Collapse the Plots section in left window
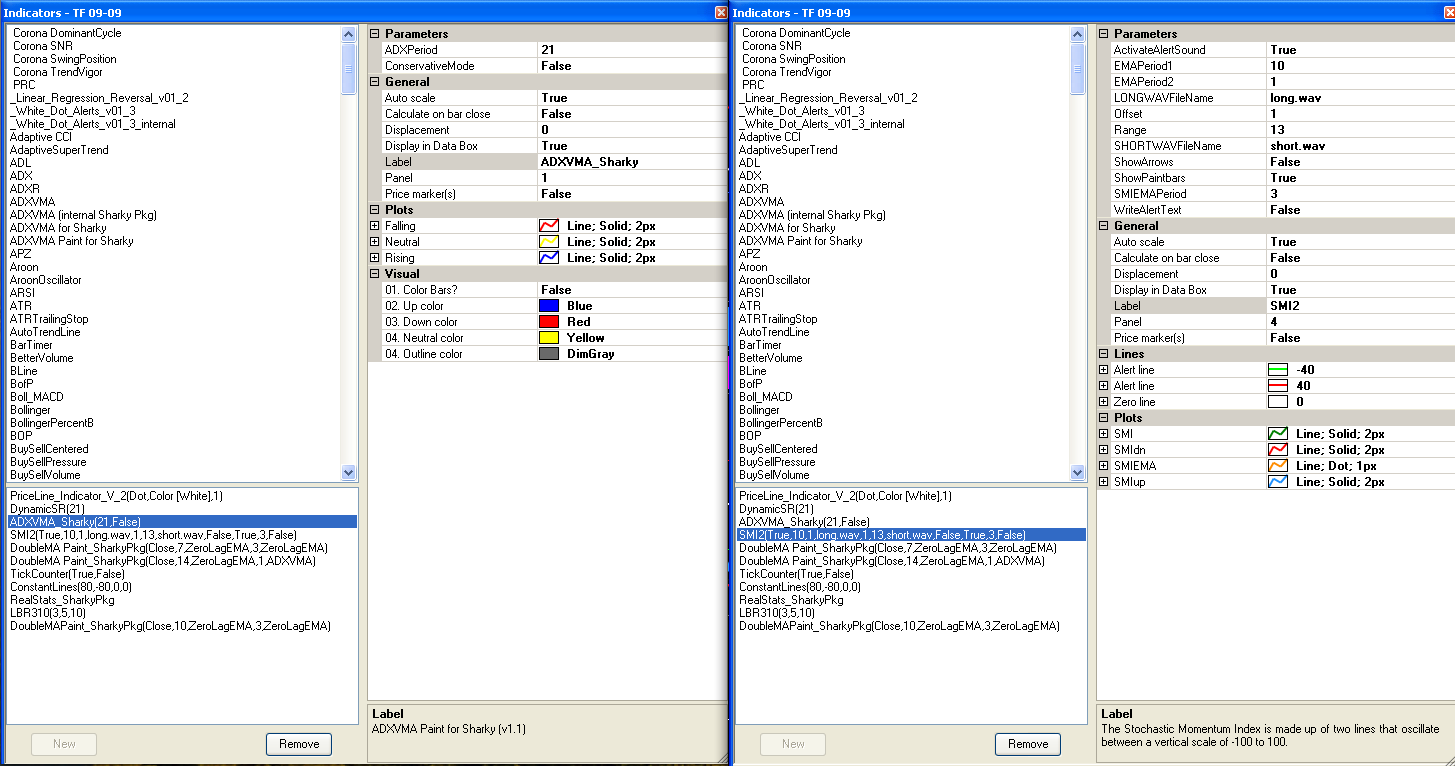The height and width of the screenshot is (766, 1455). (375, 210)
